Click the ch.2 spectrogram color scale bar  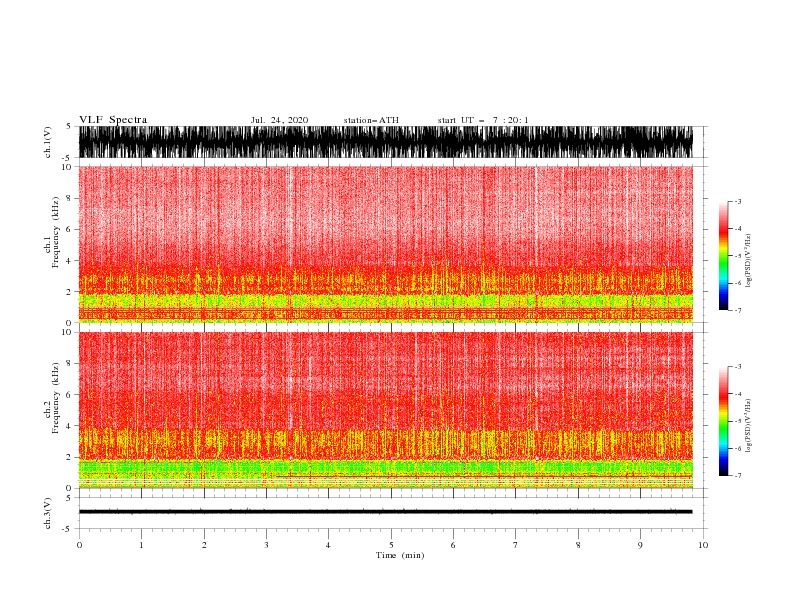pyautogui.click(x=723, y=421)
